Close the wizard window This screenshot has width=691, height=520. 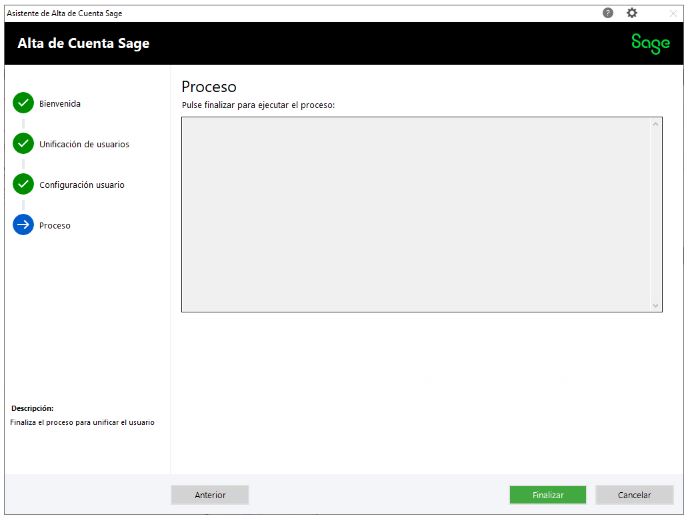673,13
